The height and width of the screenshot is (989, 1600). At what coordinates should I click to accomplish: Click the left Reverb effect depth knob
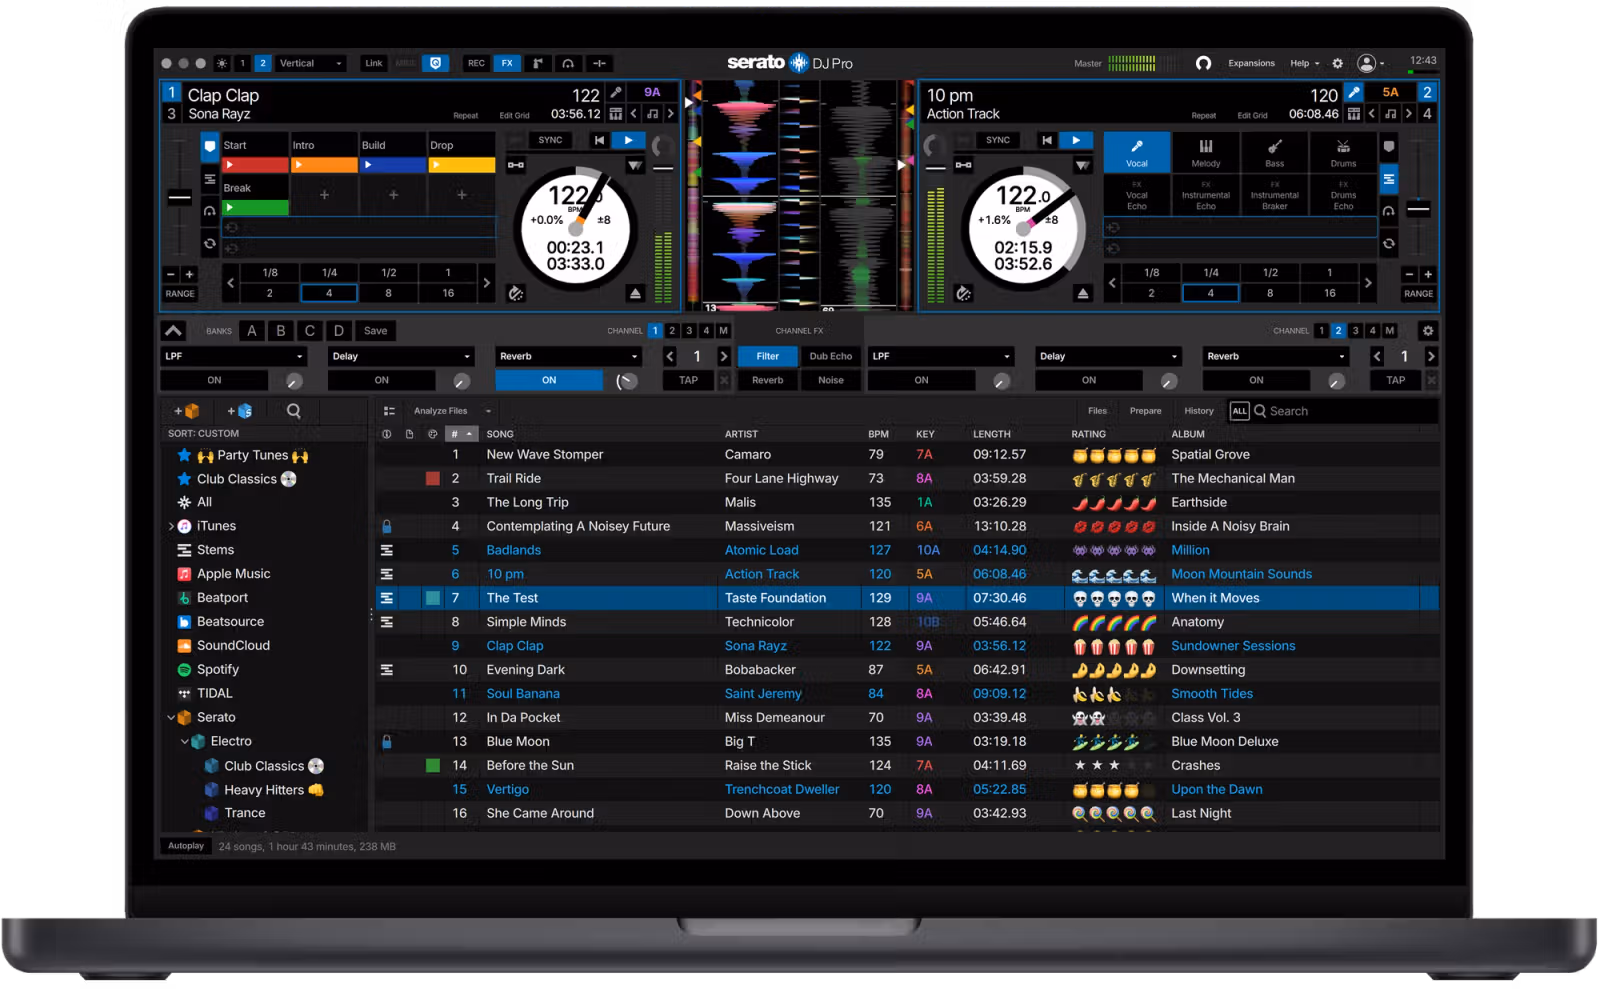627,381
